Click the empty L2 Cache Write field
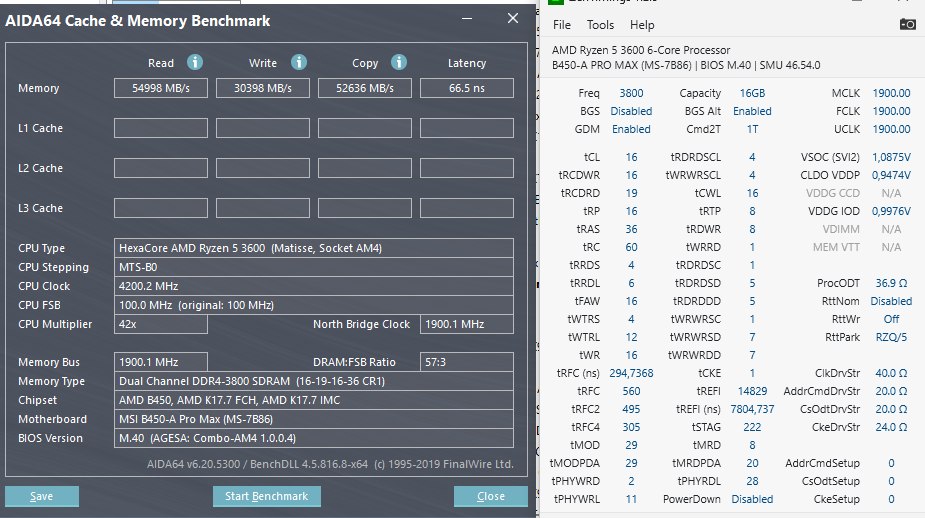 tap(263, 168)
